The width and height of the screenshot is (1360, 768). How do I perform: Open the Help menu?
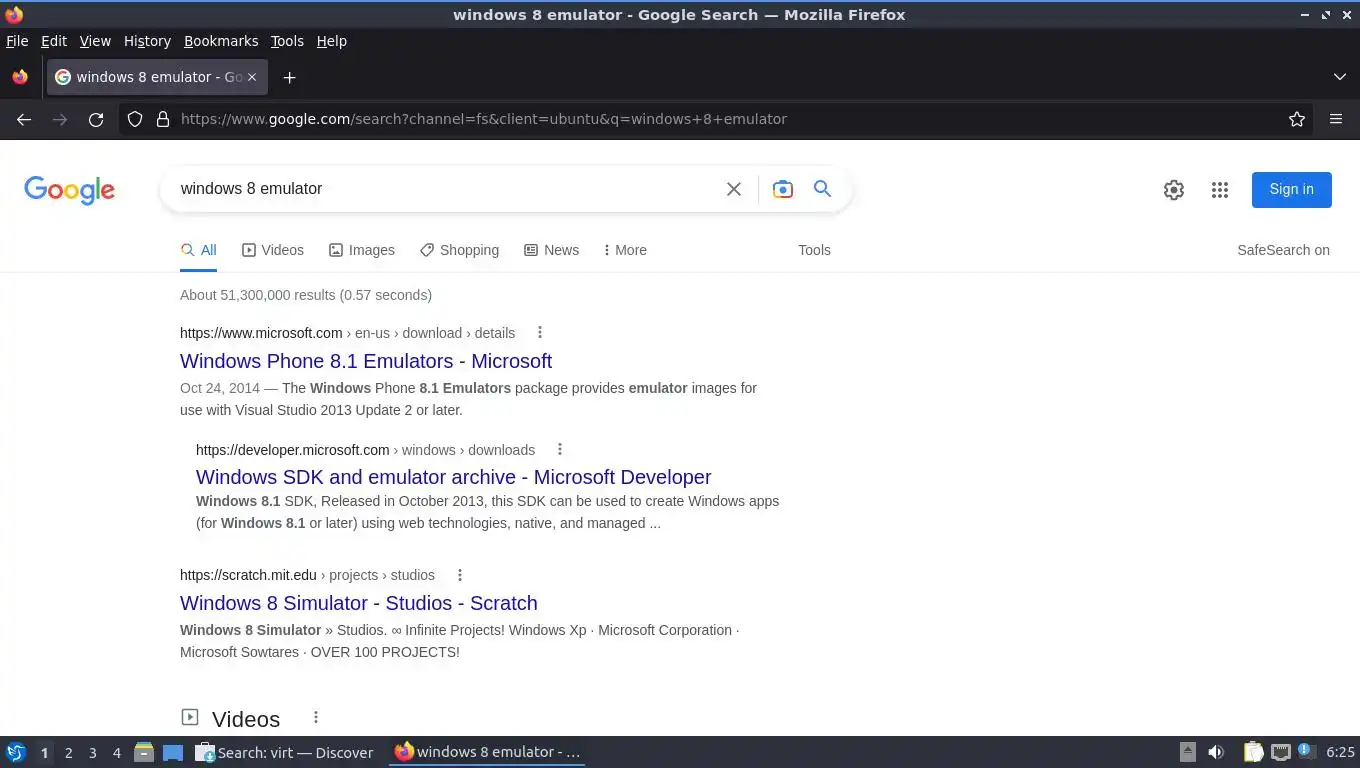tap(332, 41)
